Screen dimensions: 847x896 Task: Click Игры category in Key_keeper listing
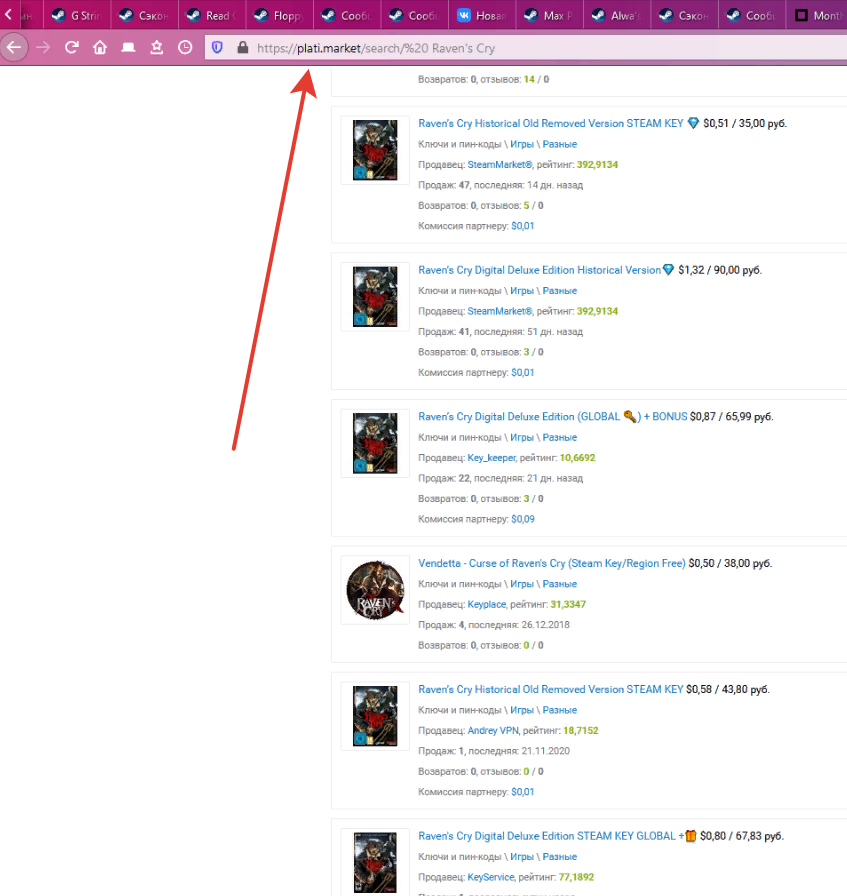point(522,437)
